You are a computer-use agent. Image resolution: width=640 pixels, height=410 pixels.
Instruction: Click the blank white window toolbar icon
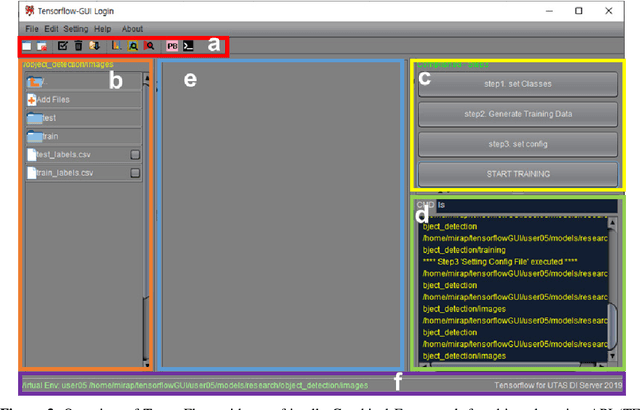27,46
